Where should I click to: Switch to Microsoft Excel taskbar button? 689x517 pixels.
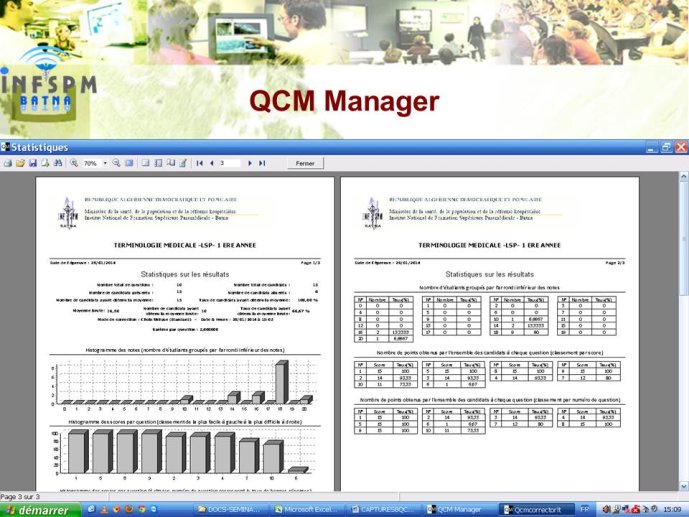(308, 510)
